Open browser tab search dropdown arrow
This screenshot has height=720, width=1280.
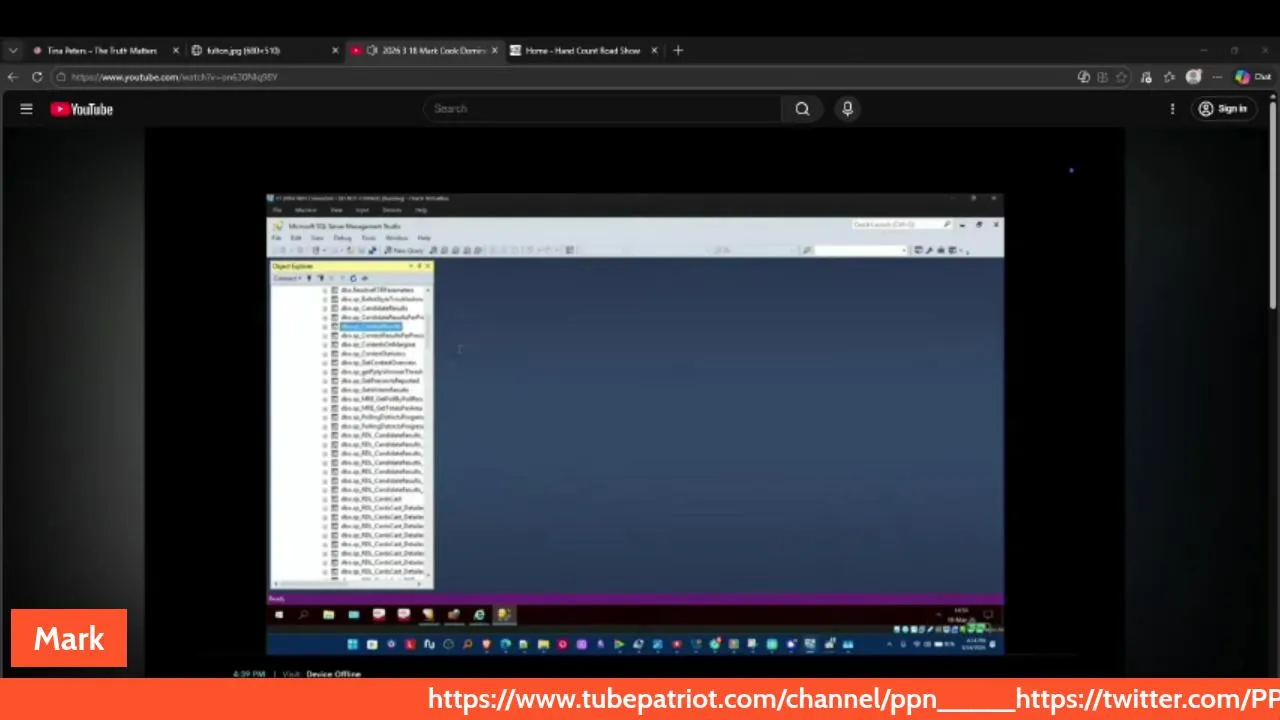point(13,50)
